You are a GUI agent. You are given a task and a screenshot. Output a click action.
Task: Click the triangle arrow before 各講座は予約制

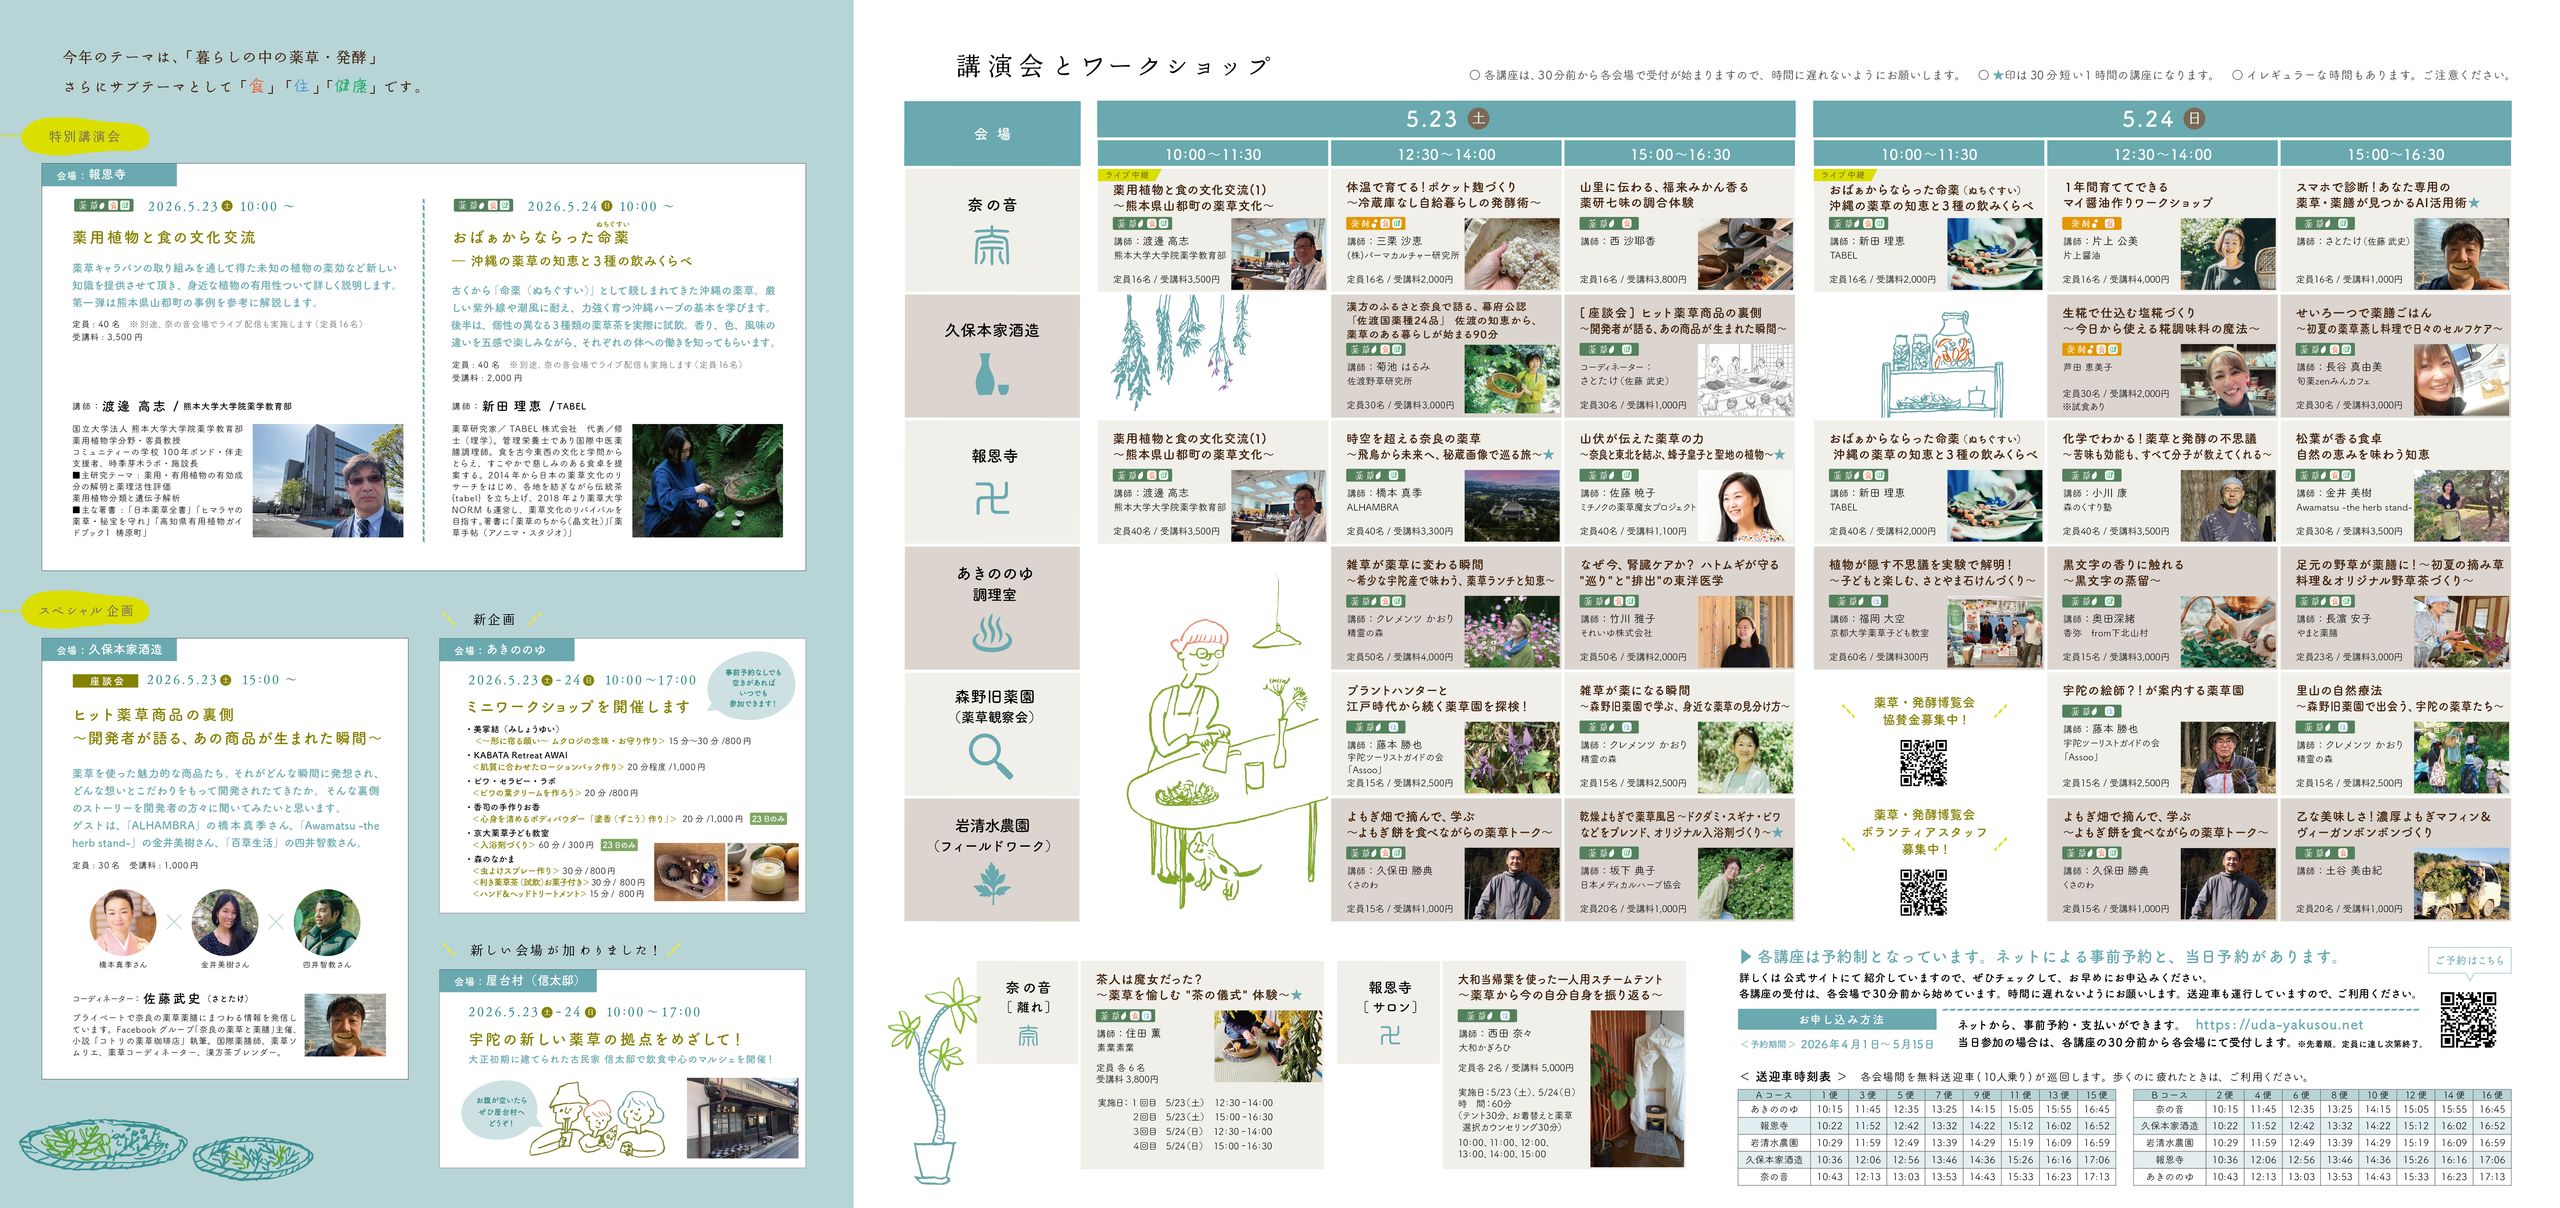tap(1746, 956)
